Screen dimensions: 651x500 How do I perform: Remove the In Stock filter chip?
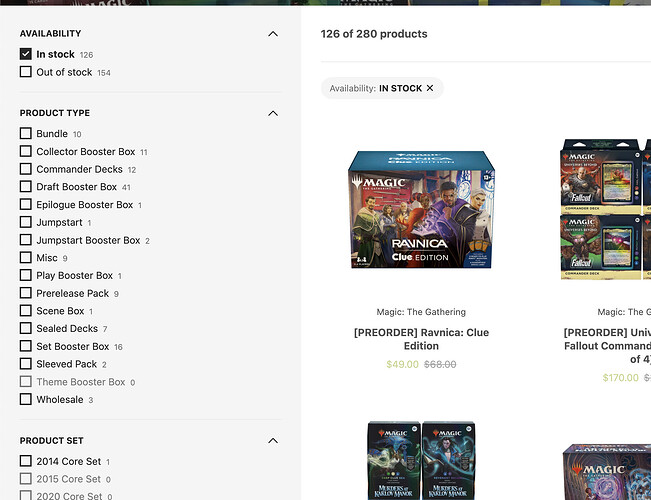[430, 88]
